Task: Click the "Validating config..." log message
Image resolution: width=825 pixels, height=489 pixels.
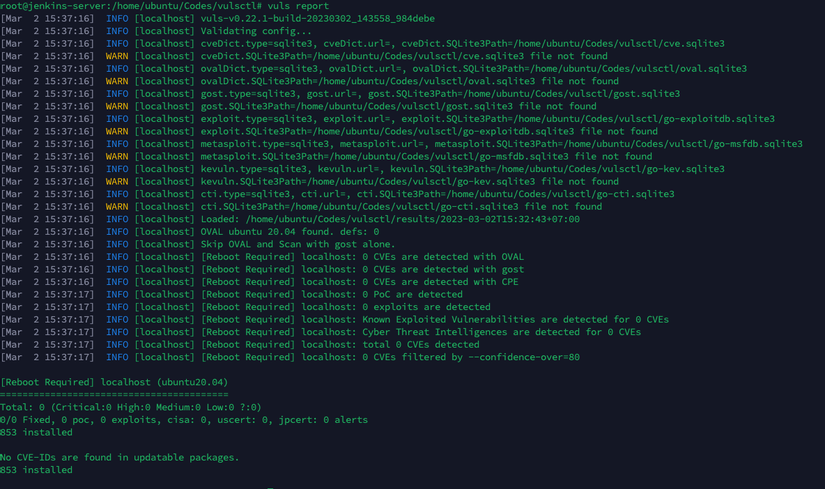Action: (x=248, y=31)
